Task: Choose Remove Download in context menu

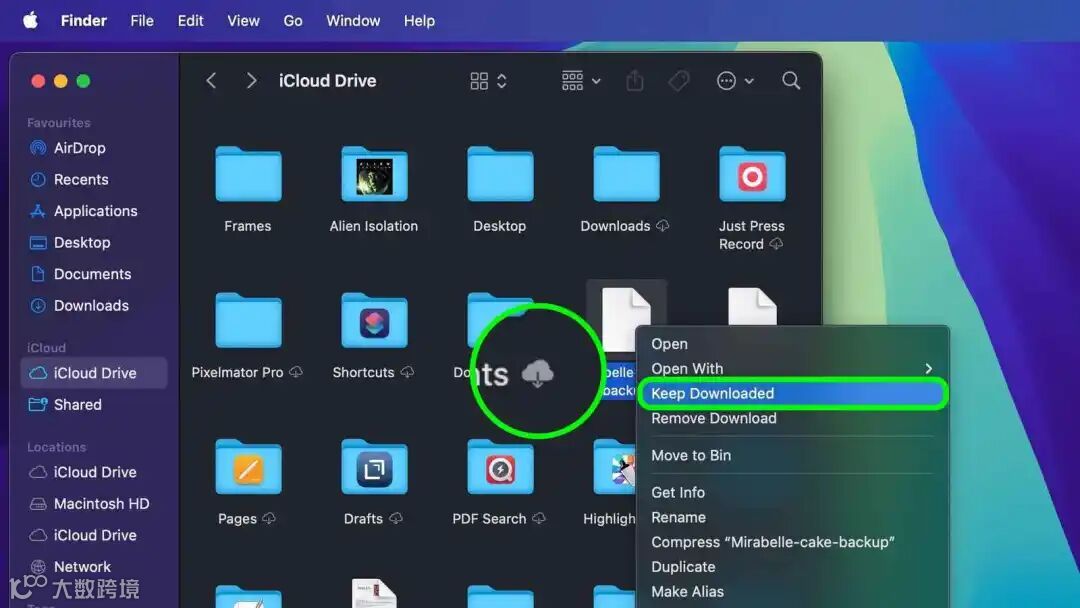Action: coord(792,418)
